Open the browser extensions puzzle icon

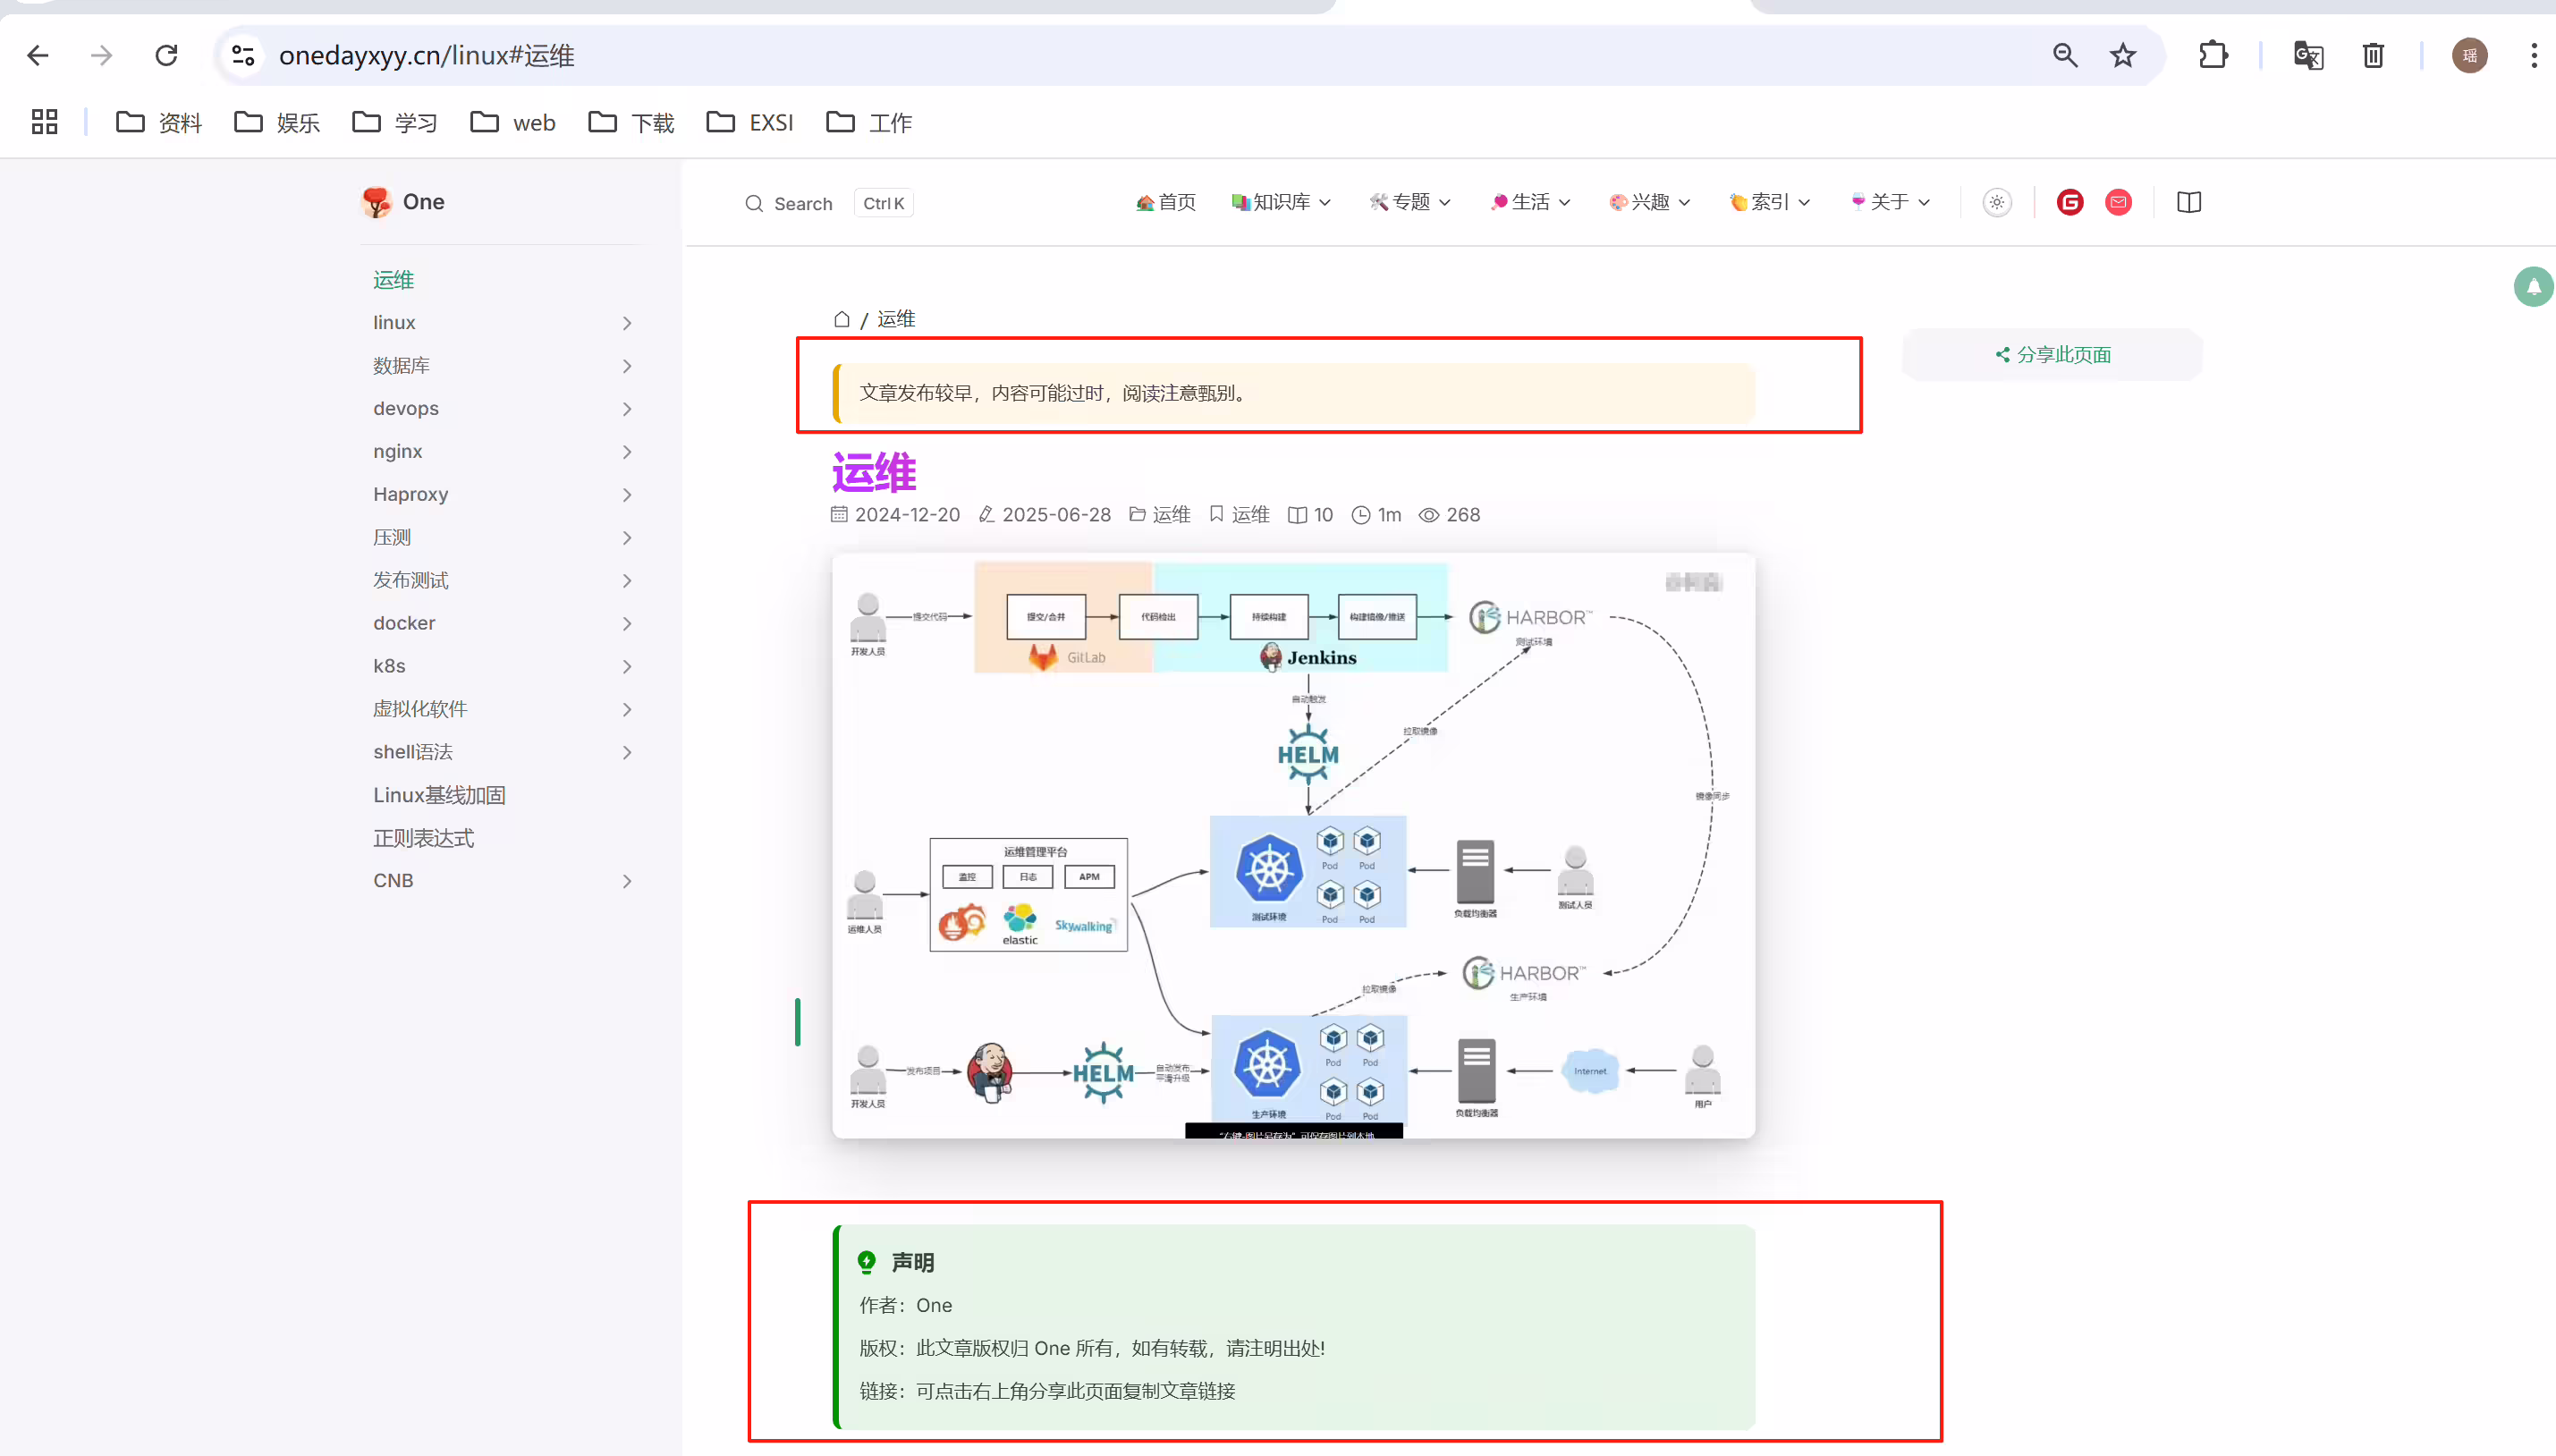click(2213, 55)
